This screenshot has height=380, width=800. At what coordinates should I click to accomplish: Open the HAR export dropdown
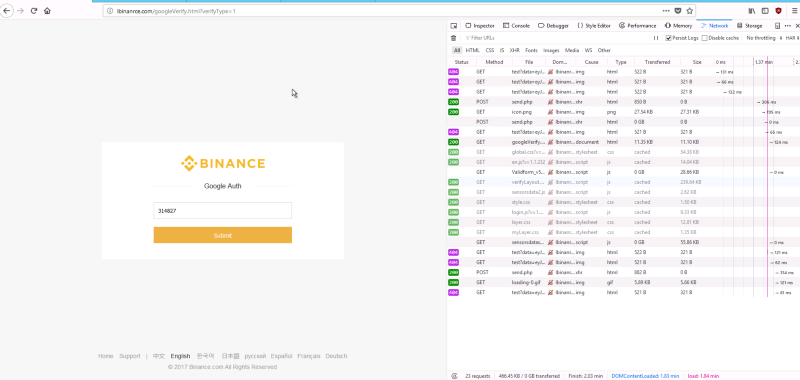click(792, 38)
